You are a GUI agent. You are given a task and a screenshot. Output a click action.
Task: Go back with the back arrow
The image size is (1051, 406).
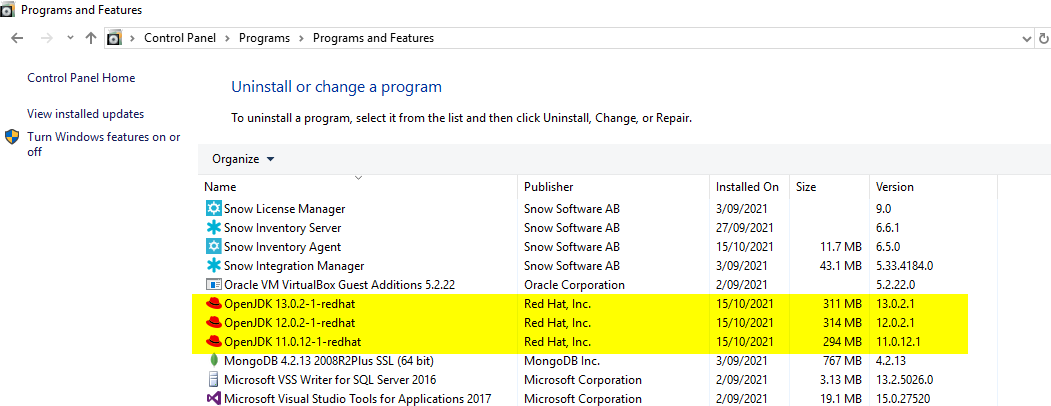pos(17,38)
